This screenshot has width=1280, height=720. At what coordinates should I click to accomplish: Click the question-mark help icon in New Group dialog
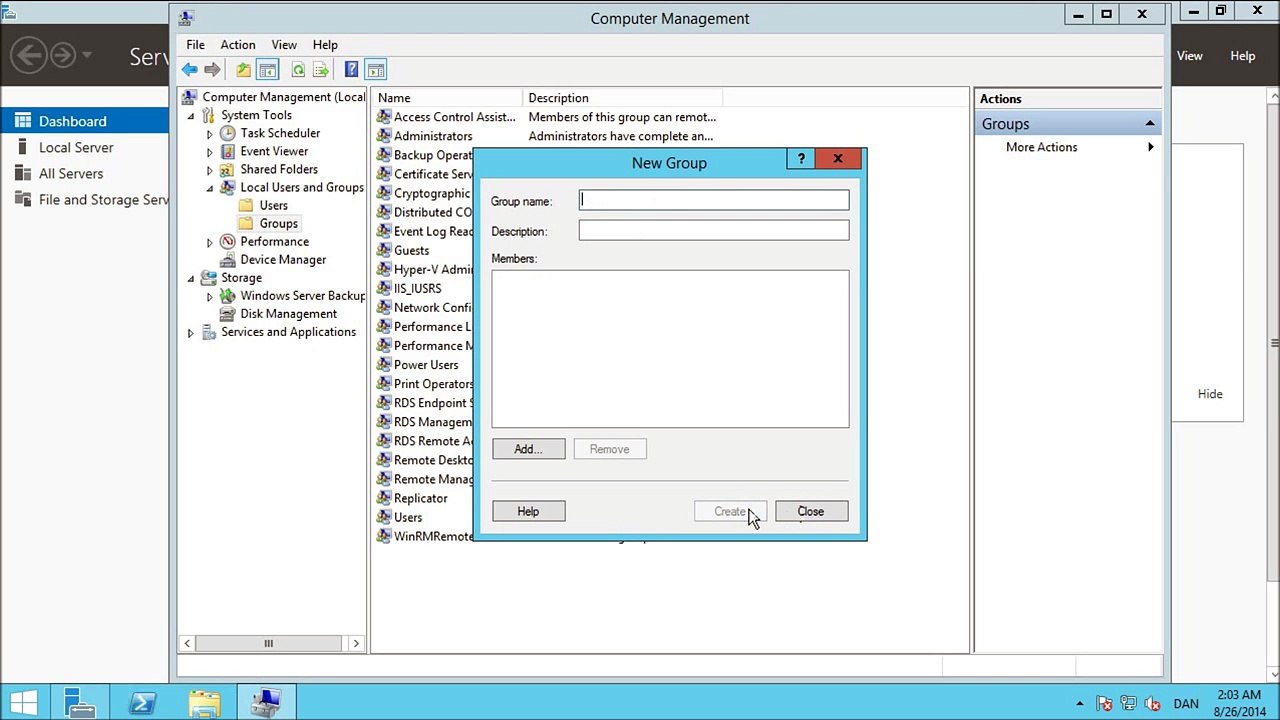point(801,159)
